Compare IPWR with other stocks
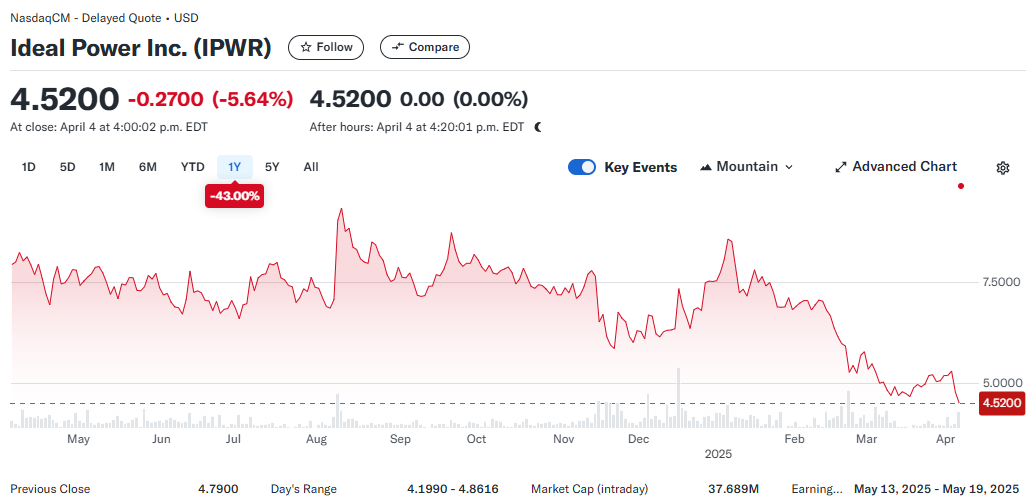This screenshot has height=499, width=1030. [x=425, y=47]
